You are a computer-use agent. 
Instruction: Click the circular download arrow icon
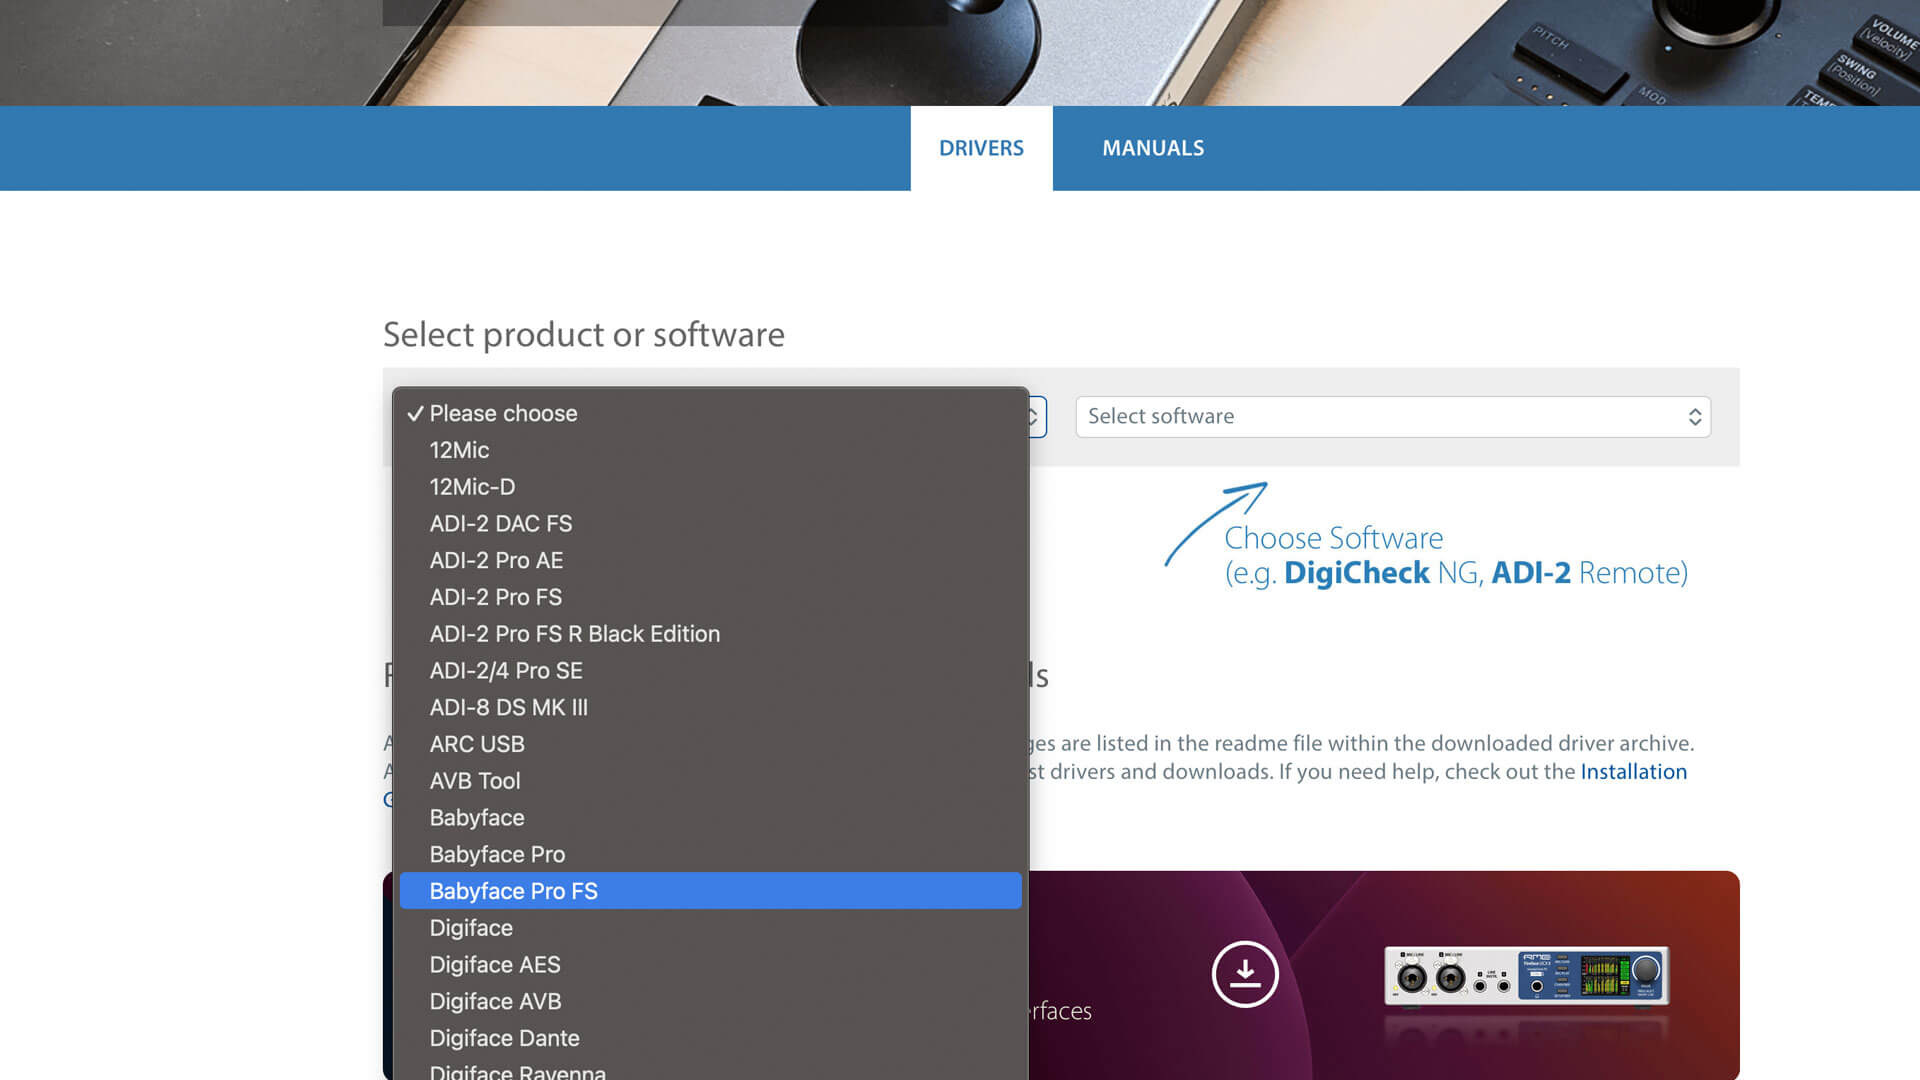(x=1245, y=973)
